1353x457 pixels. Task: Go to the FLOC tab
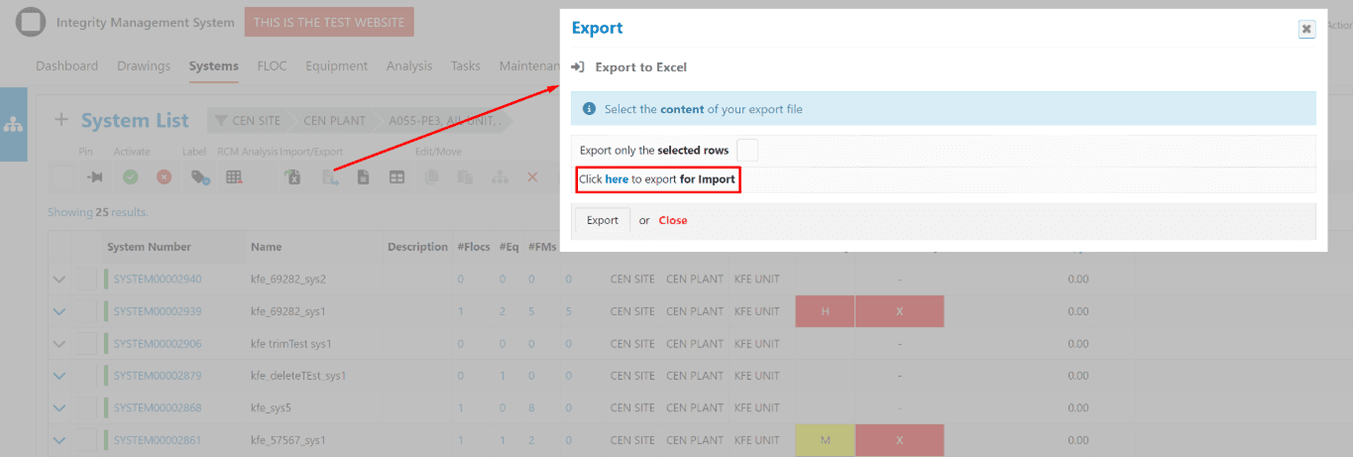point(272,66)
